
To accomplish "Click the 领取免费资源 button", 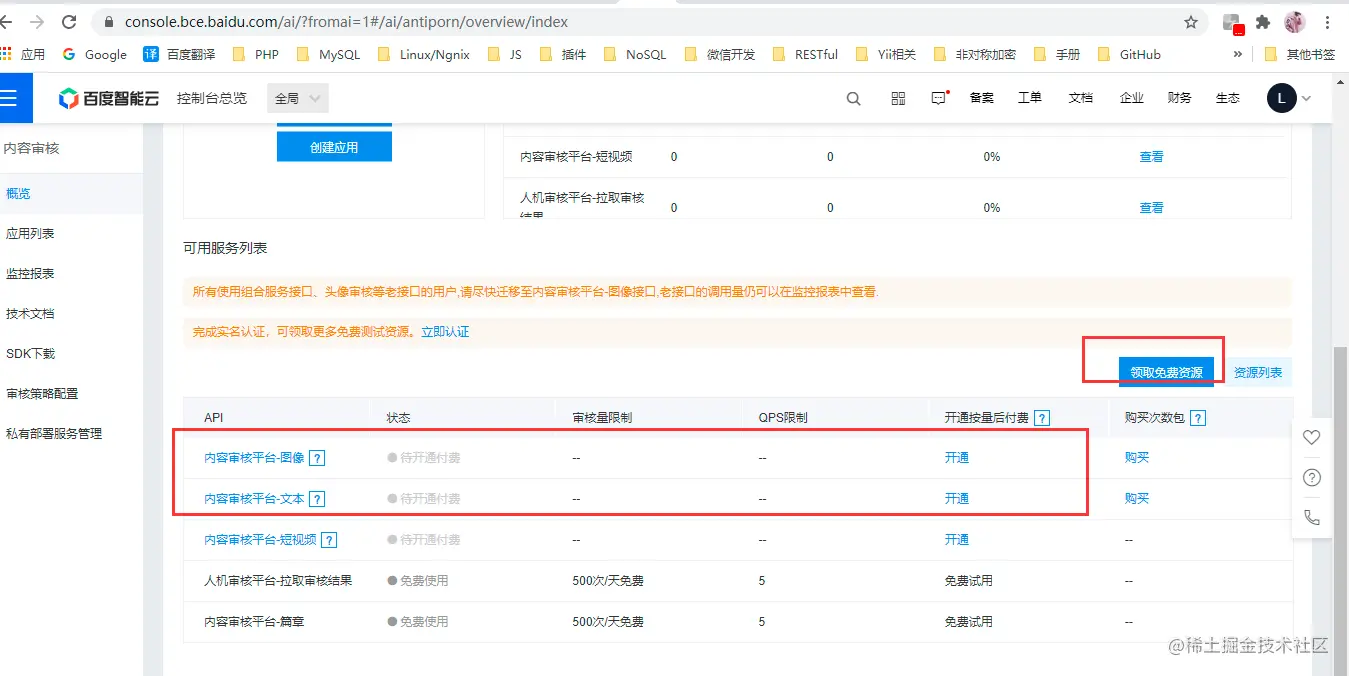I will 1167,372.
